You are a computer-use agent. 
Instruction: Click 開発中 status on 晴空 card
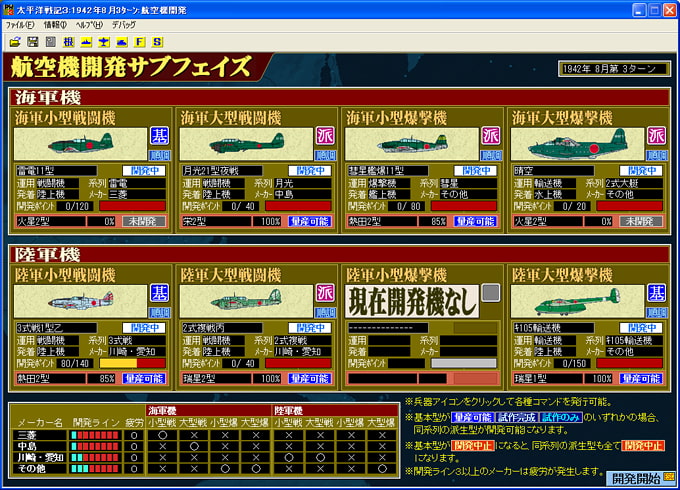[x=641, y=171]
